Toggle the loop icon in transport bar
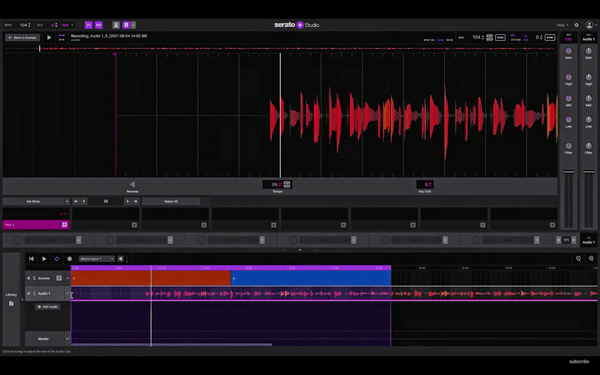 57,259
